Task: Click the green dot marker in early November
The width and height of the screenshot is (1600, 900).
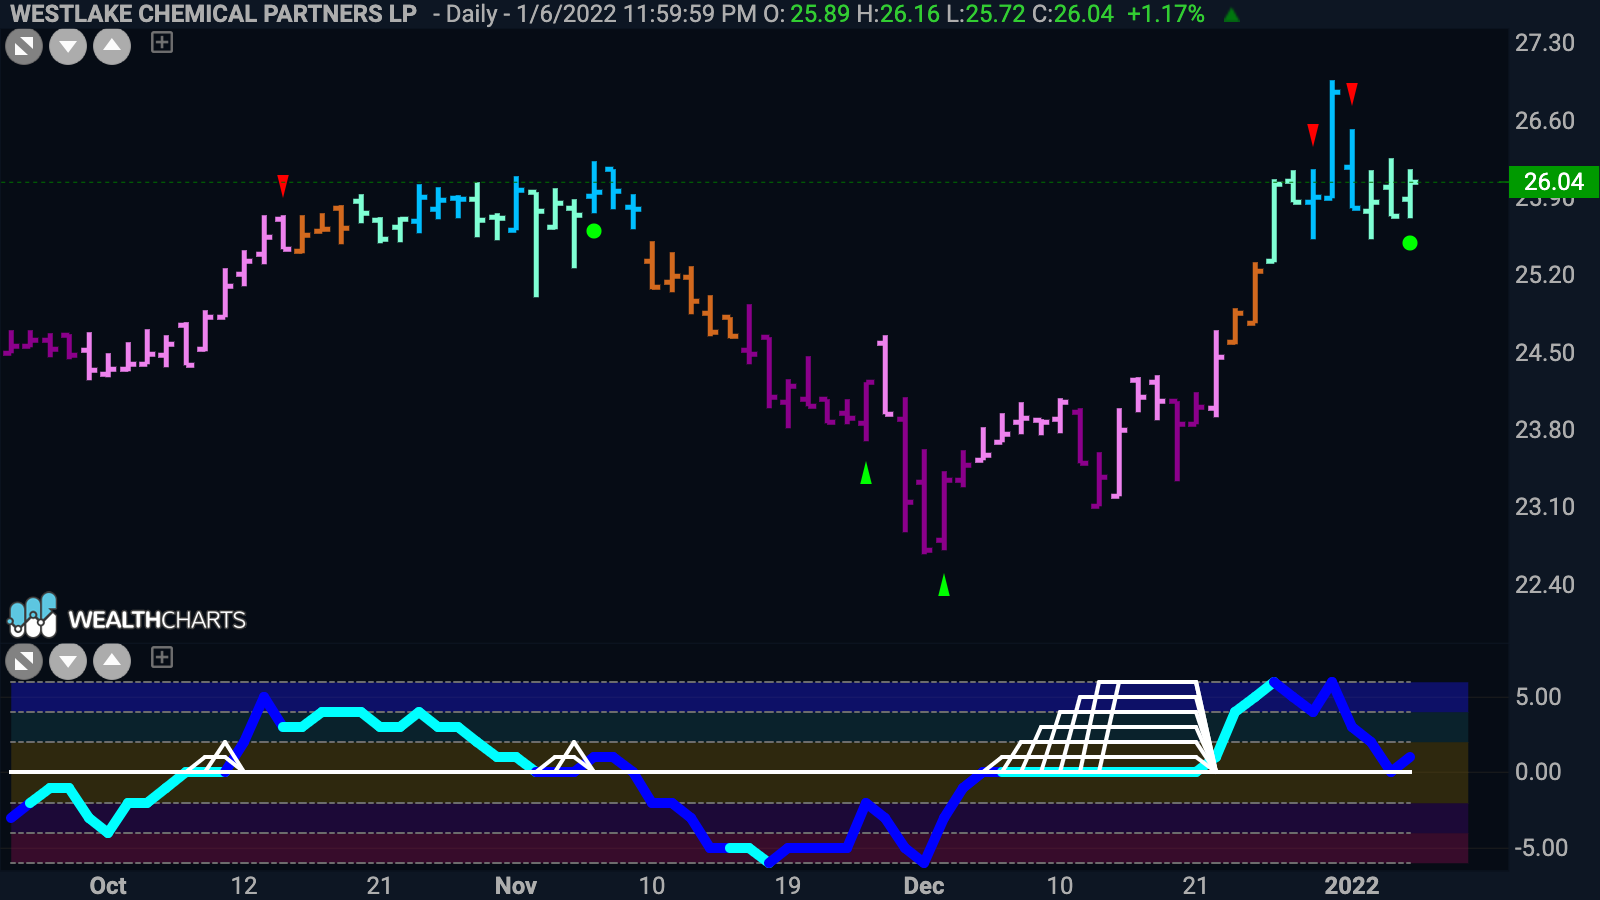Action: [594, 231]
